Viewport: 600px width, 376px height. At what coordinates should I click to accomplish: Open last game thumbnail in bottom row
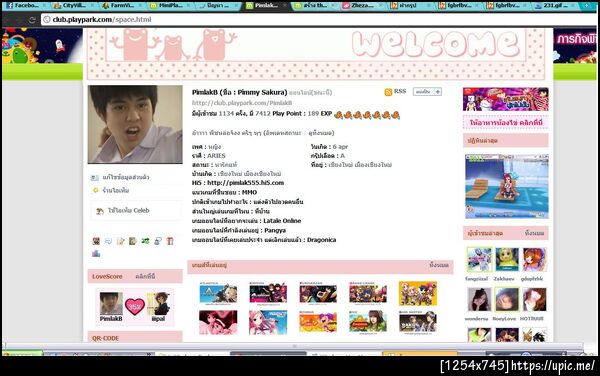coord(417,322)
